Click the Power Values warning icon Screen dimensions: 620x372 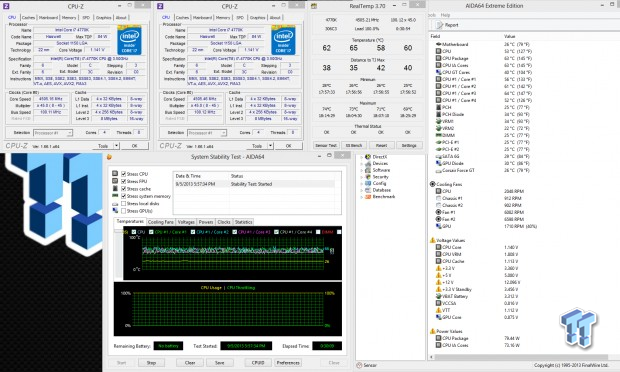click(x=433, y=331)
